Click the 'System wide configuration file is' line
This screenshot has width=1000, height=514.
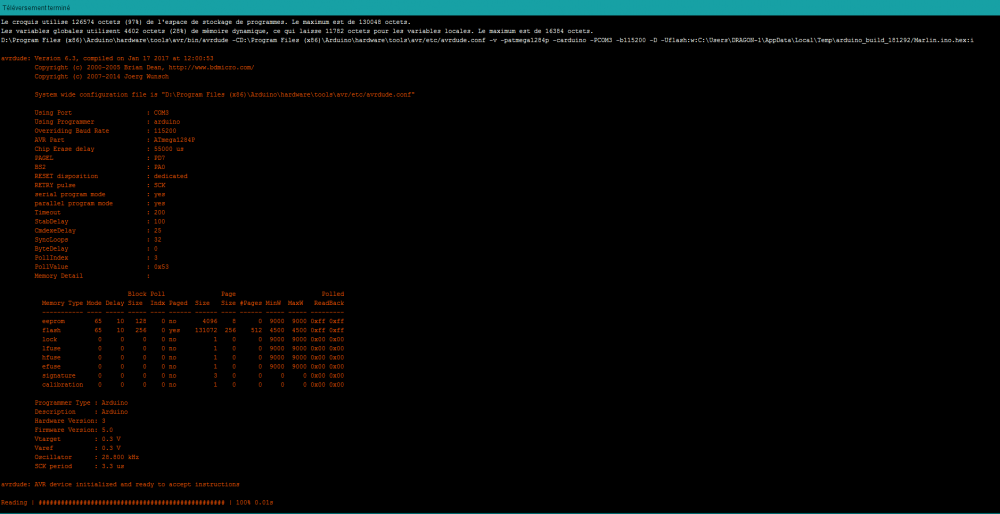[x=224, y=94]
